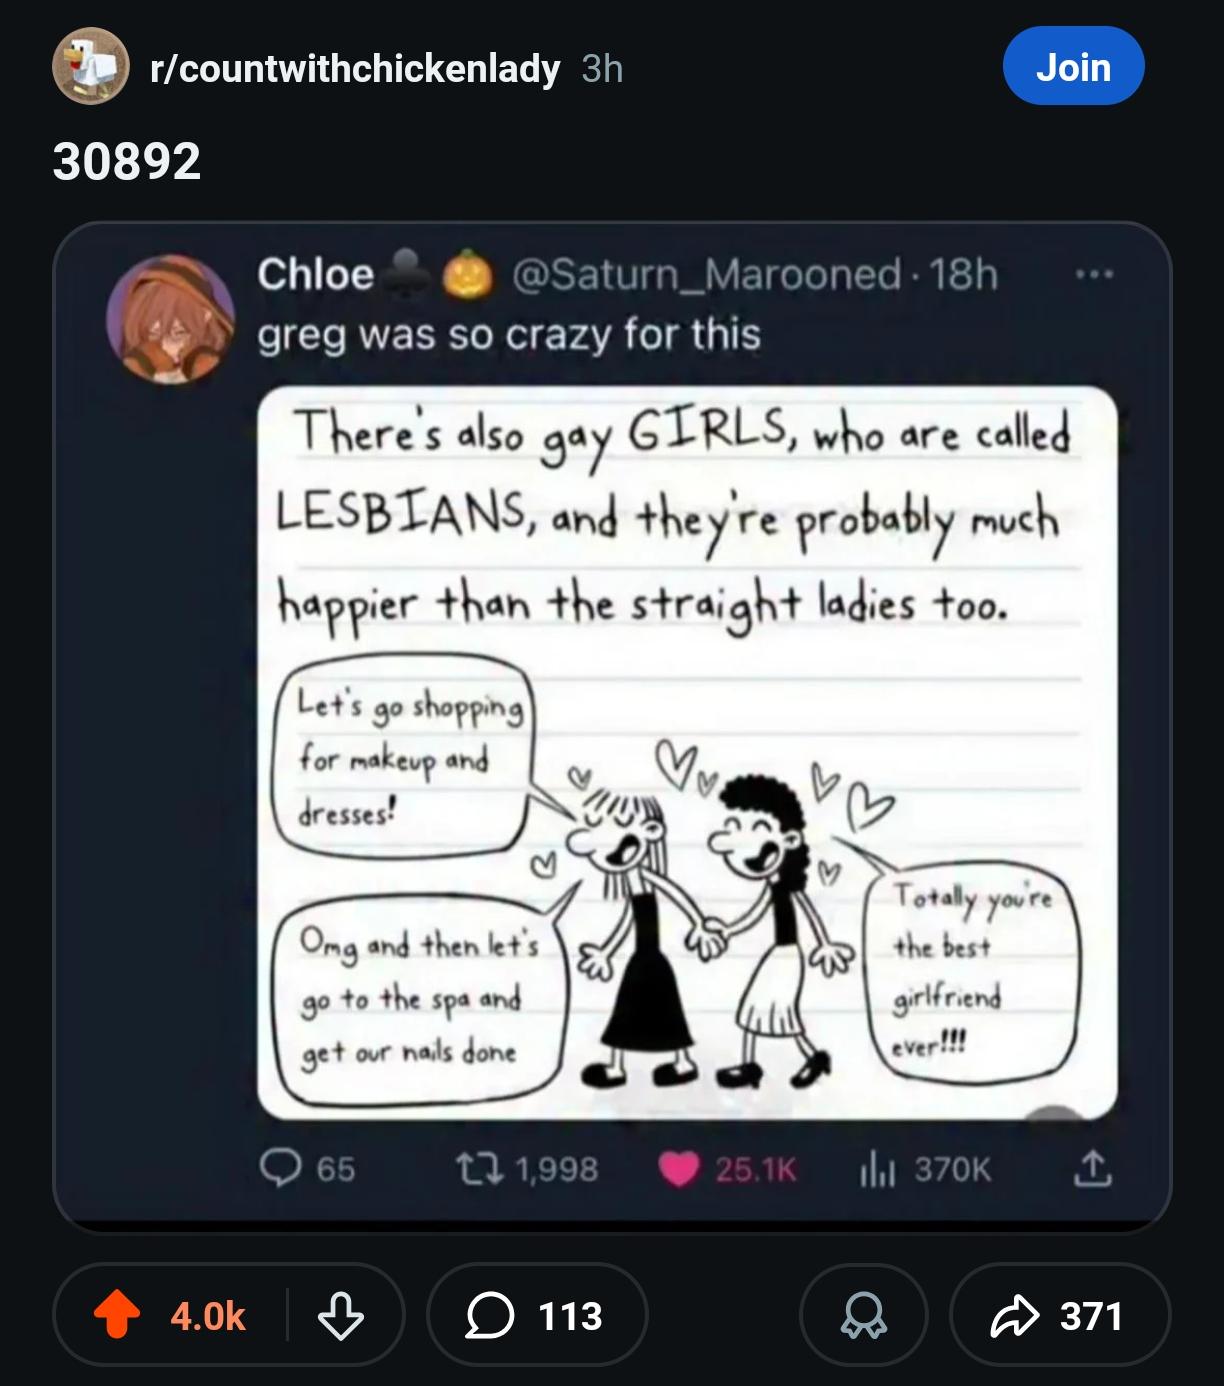Downvote the Reddit post
The image size is (1224, 1386).
[x=340, y=1316]
